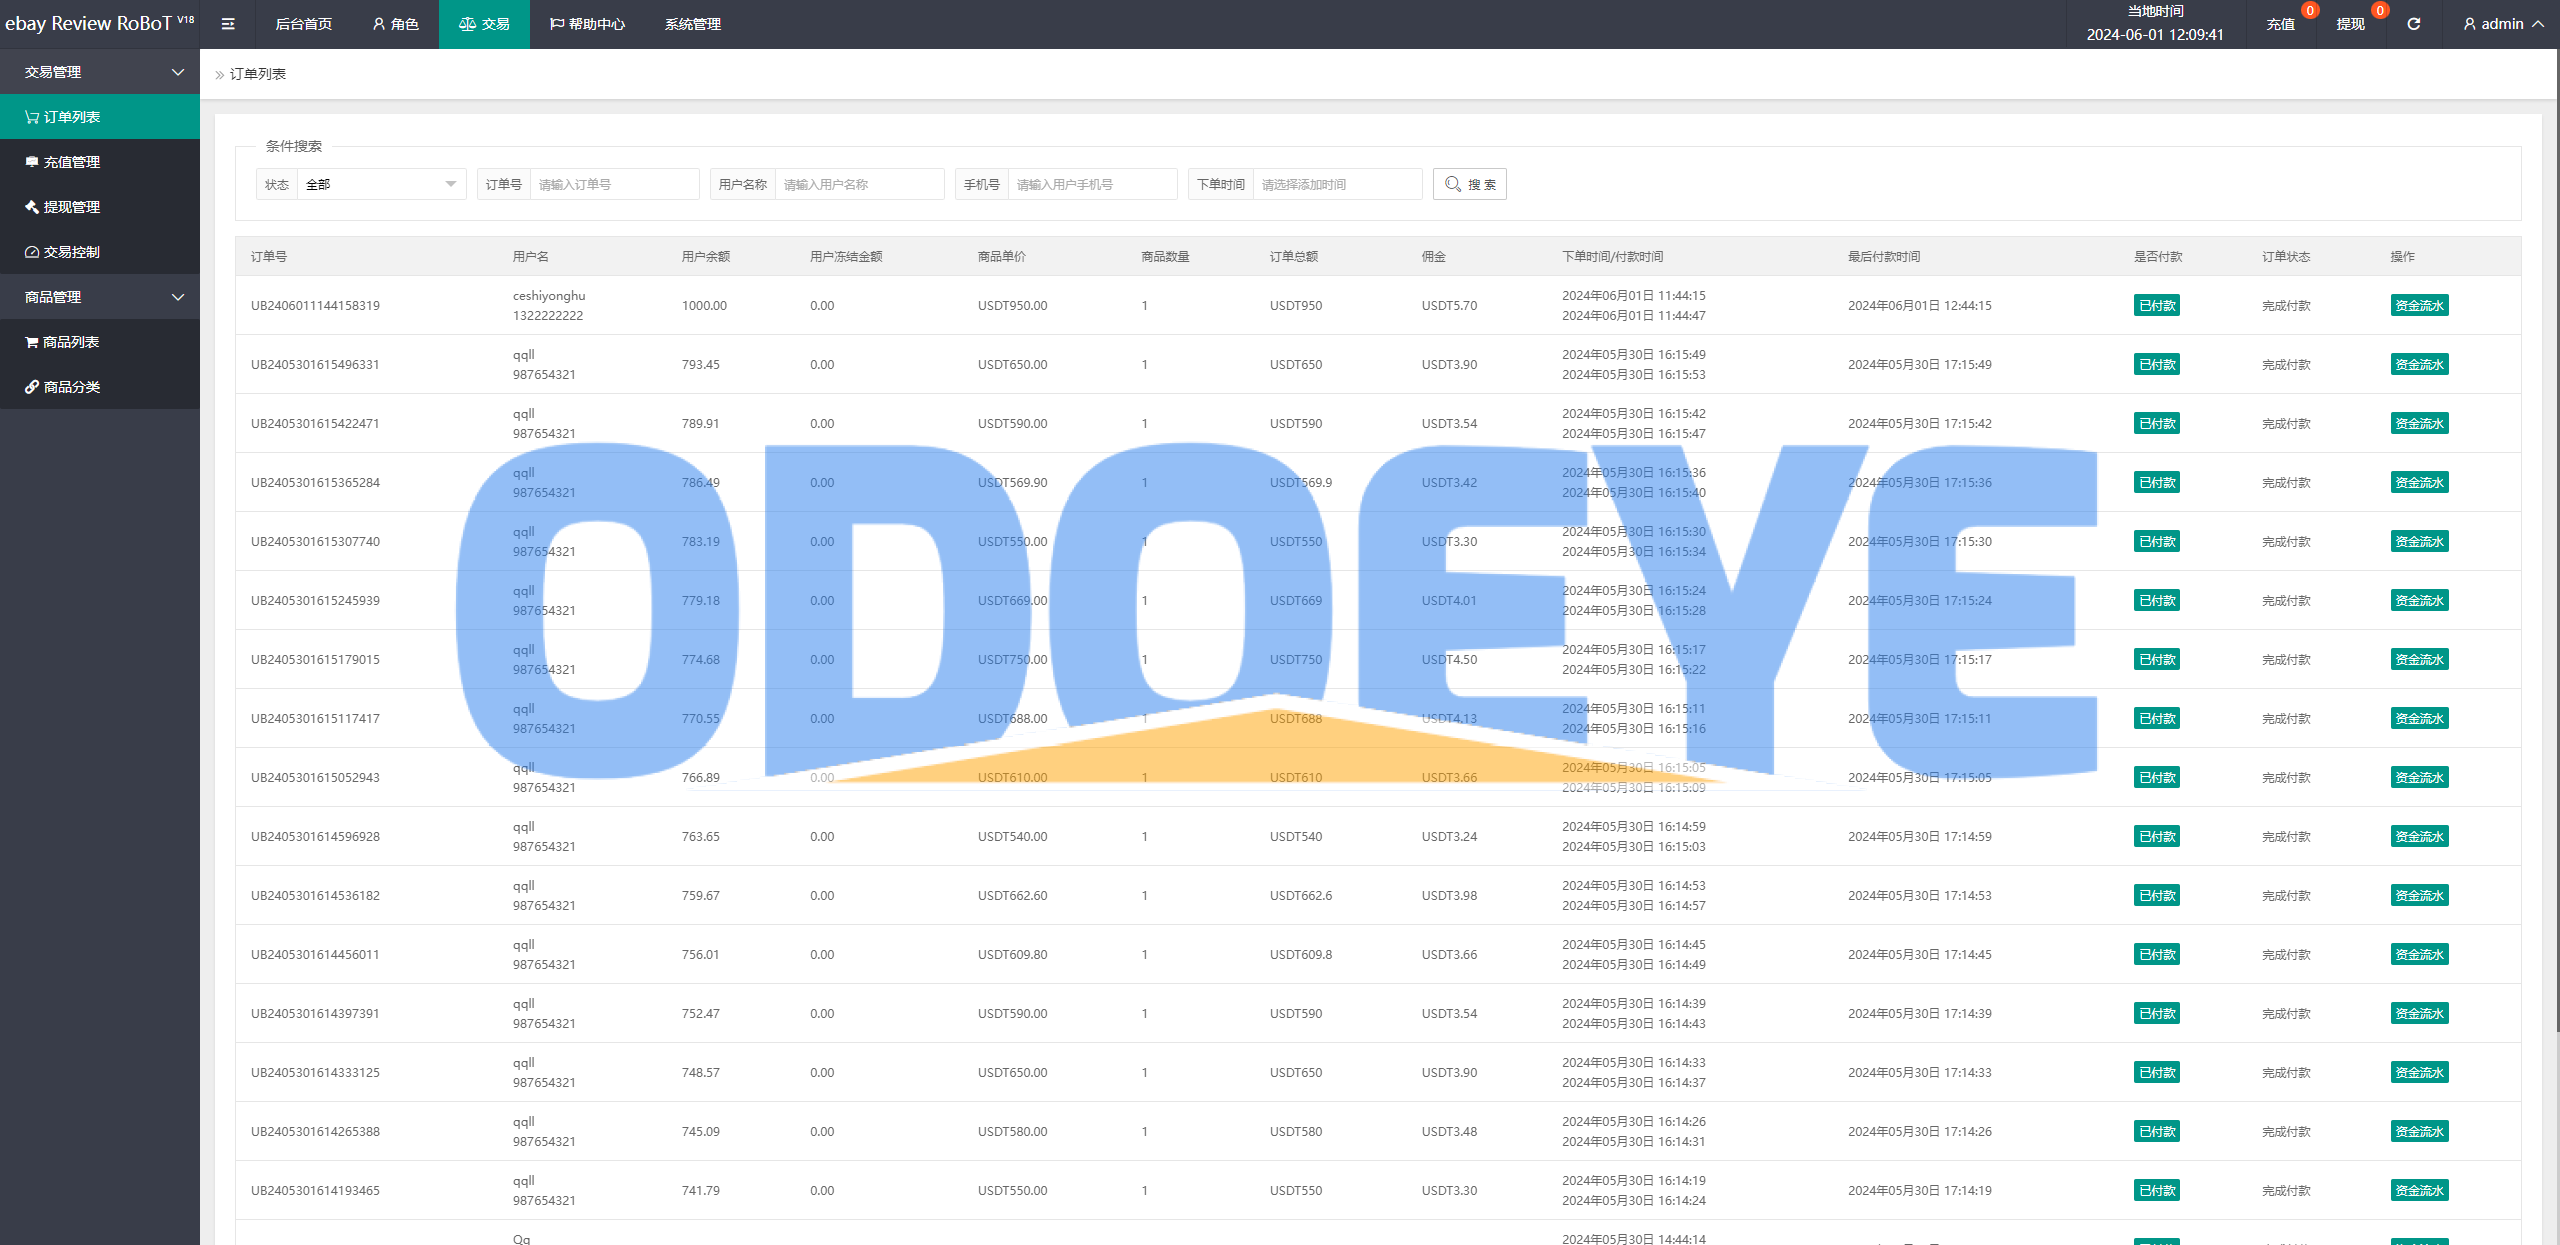This screenshot has width=2560, height=1245.
Task: Switch to the 角色 tab
Action: tap(395, 24)
